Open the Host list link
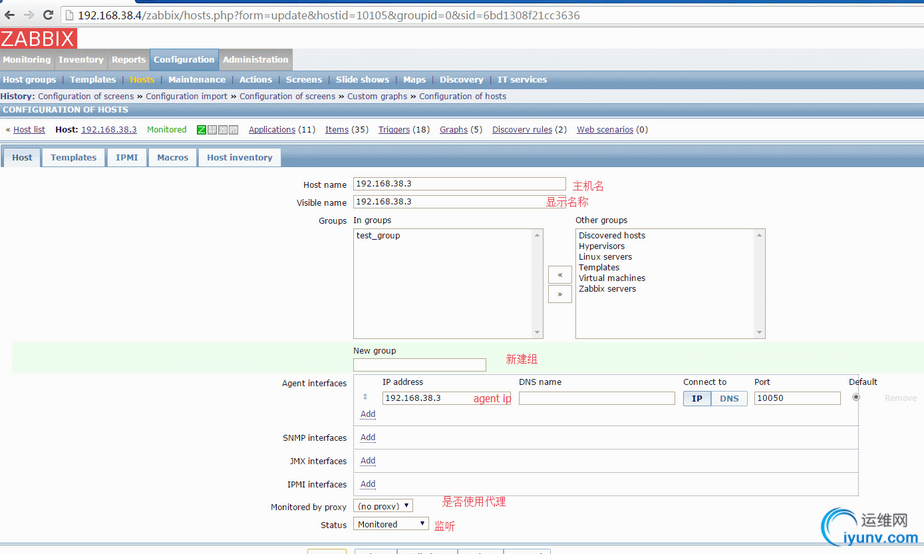Image resolution: width=924 pixels, height=554 pixels. [x=29, y=130]
